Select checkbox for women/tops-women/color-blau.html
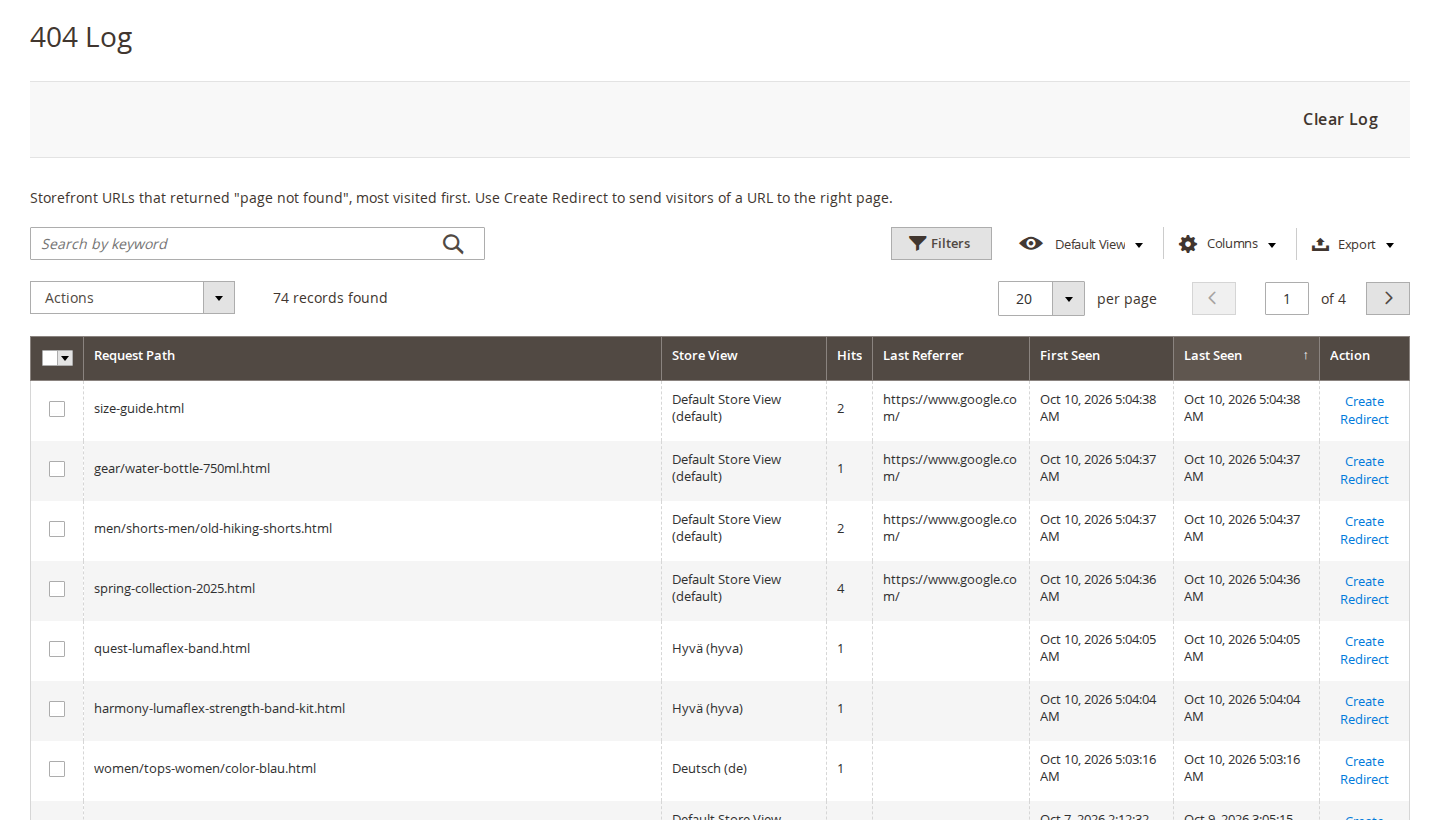Screen dimensions: 1440x820 pyautogui.click(x=57, y=768)
